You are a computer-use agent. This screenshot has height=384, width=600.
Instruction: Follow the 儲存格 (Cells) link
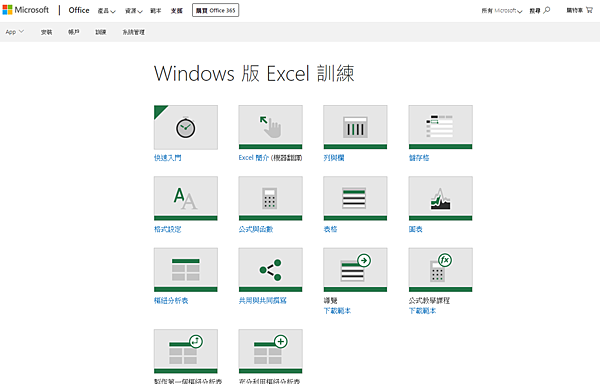coord(419,158)
